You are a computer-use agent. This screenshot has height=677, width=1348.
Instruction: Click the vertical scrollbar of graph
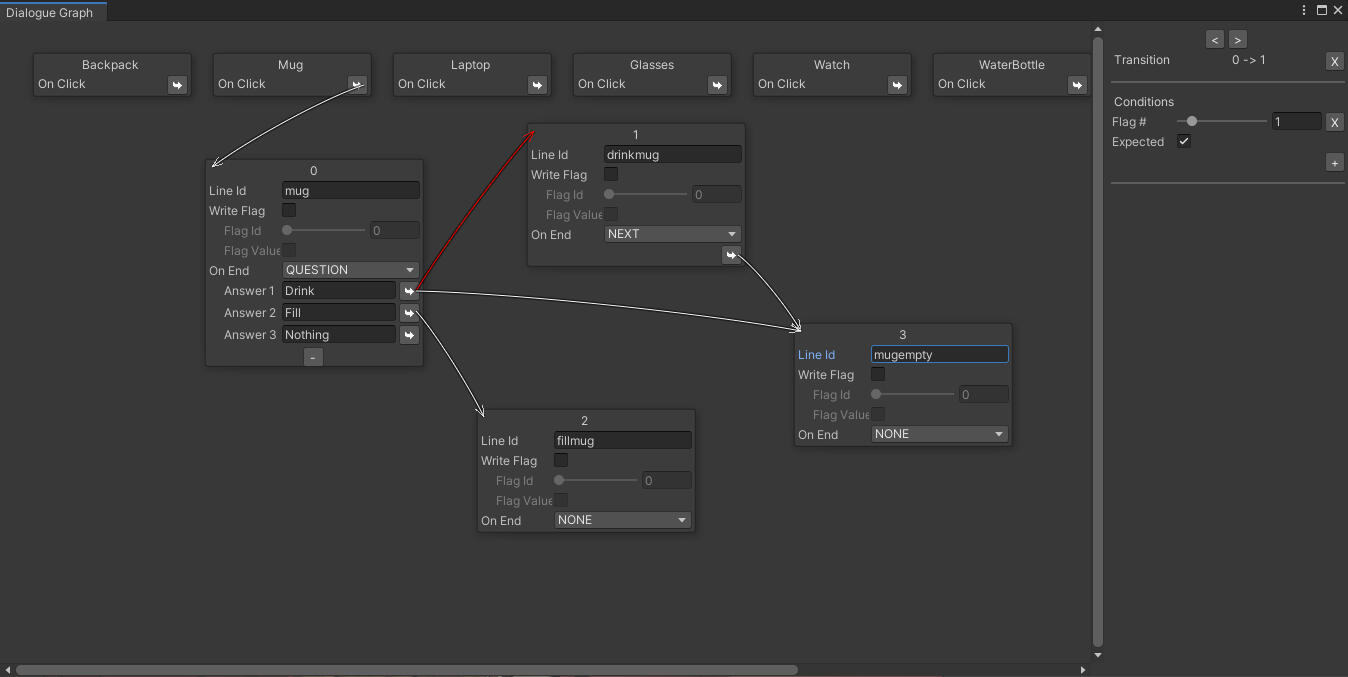1098,340
